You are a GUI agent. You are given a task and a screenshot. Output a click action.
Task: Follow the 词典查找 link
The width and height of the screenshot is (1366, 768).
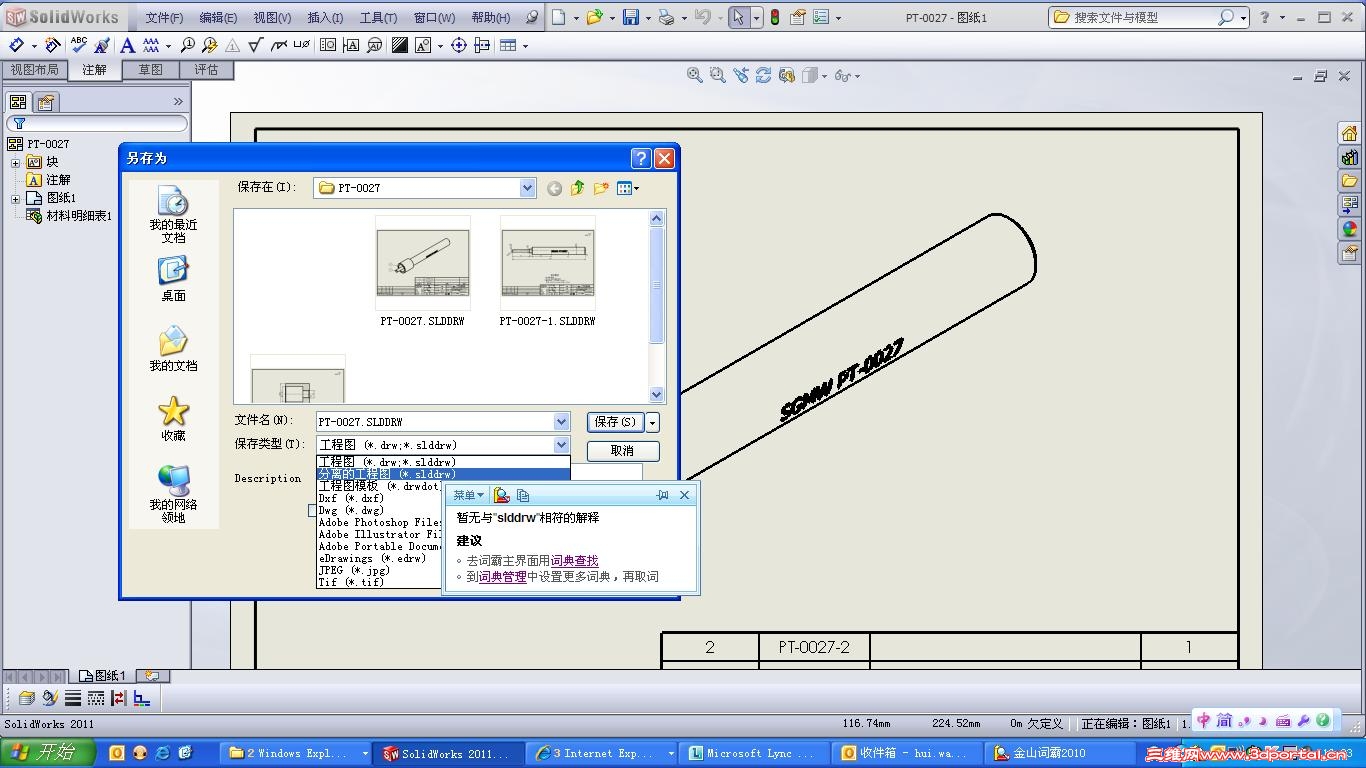pos(574,561)
